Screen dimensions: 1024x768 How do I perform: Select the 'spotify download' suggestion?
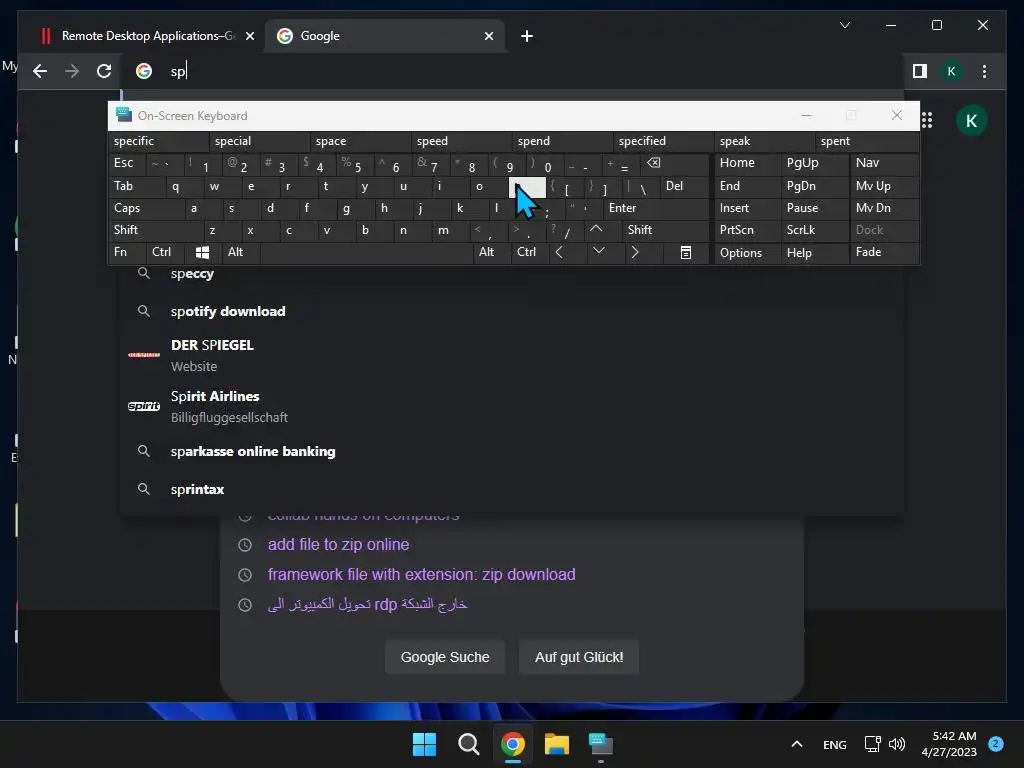(x=513, y=312)
